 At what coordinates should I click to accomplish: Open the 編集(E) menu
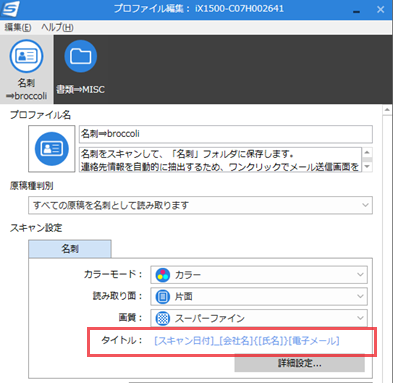[18, 27]
